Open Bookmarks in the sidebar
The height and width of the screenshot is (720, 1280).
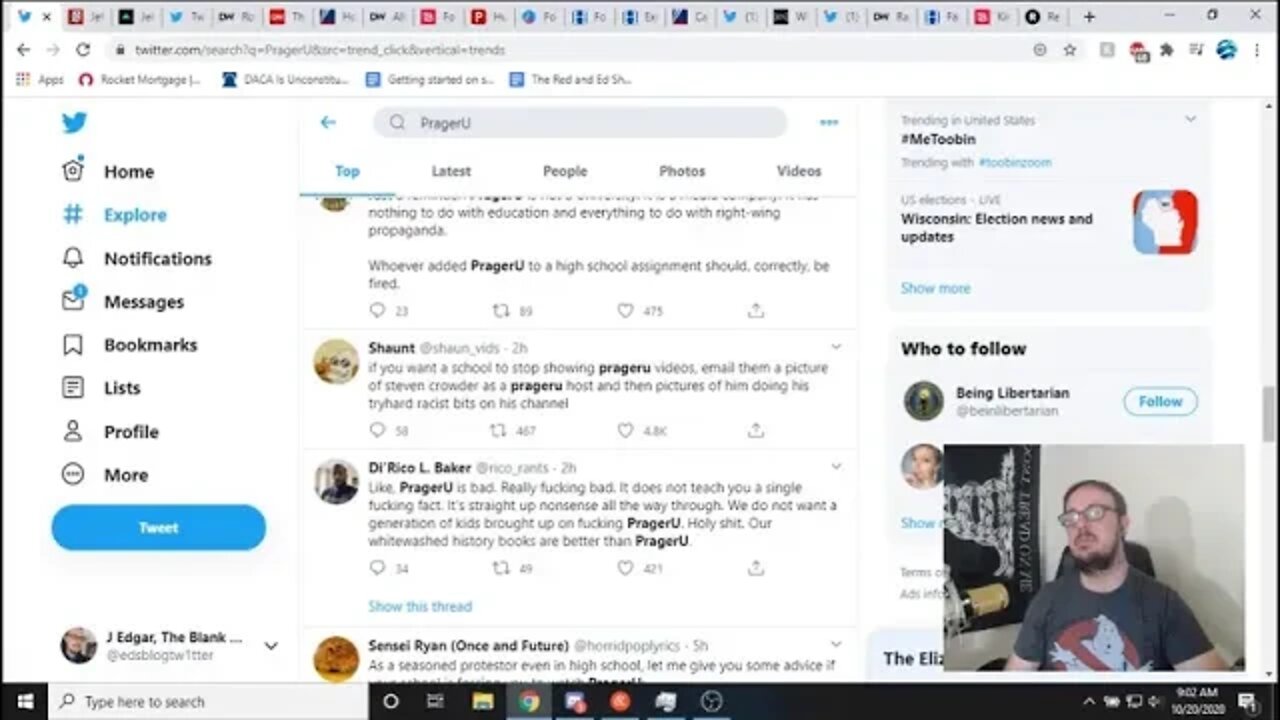pos(129,345)
